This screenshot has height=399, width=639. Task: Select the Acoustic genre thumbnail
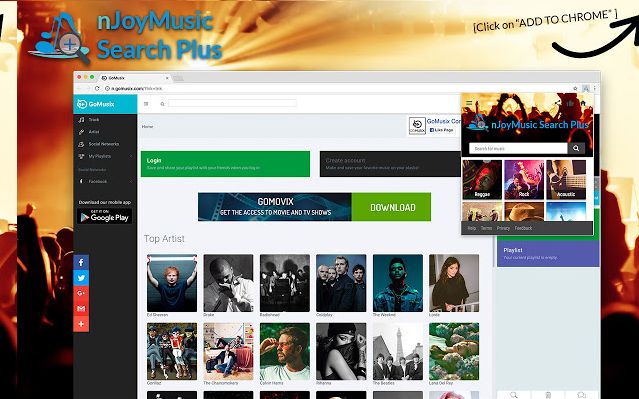pos(566,179)
